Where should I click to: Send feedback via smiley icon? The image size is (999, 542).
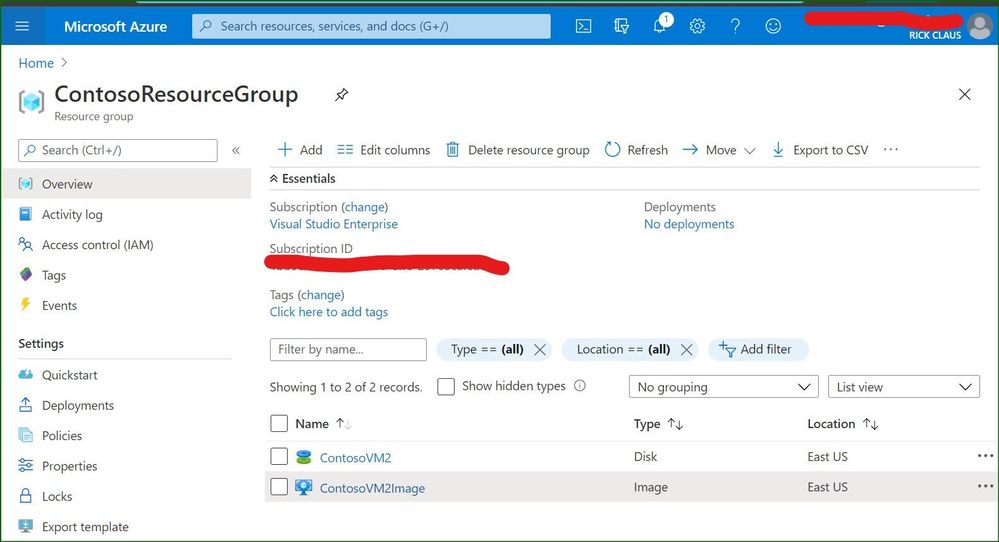[773, 26]
